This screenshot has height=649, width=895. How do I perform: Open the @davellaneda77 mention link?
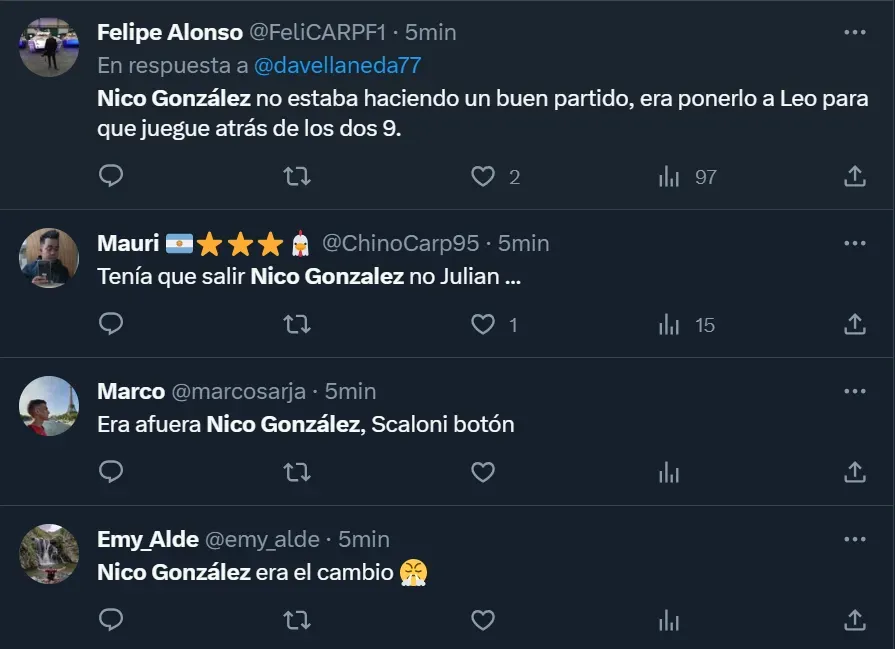tap(338, 65)
